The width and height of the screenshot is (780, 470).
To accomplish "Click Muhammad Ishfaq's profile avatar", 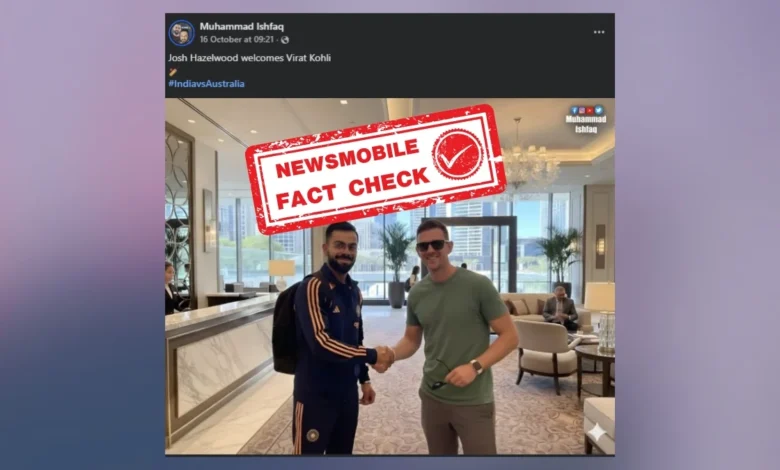I will tap(182, 33).
